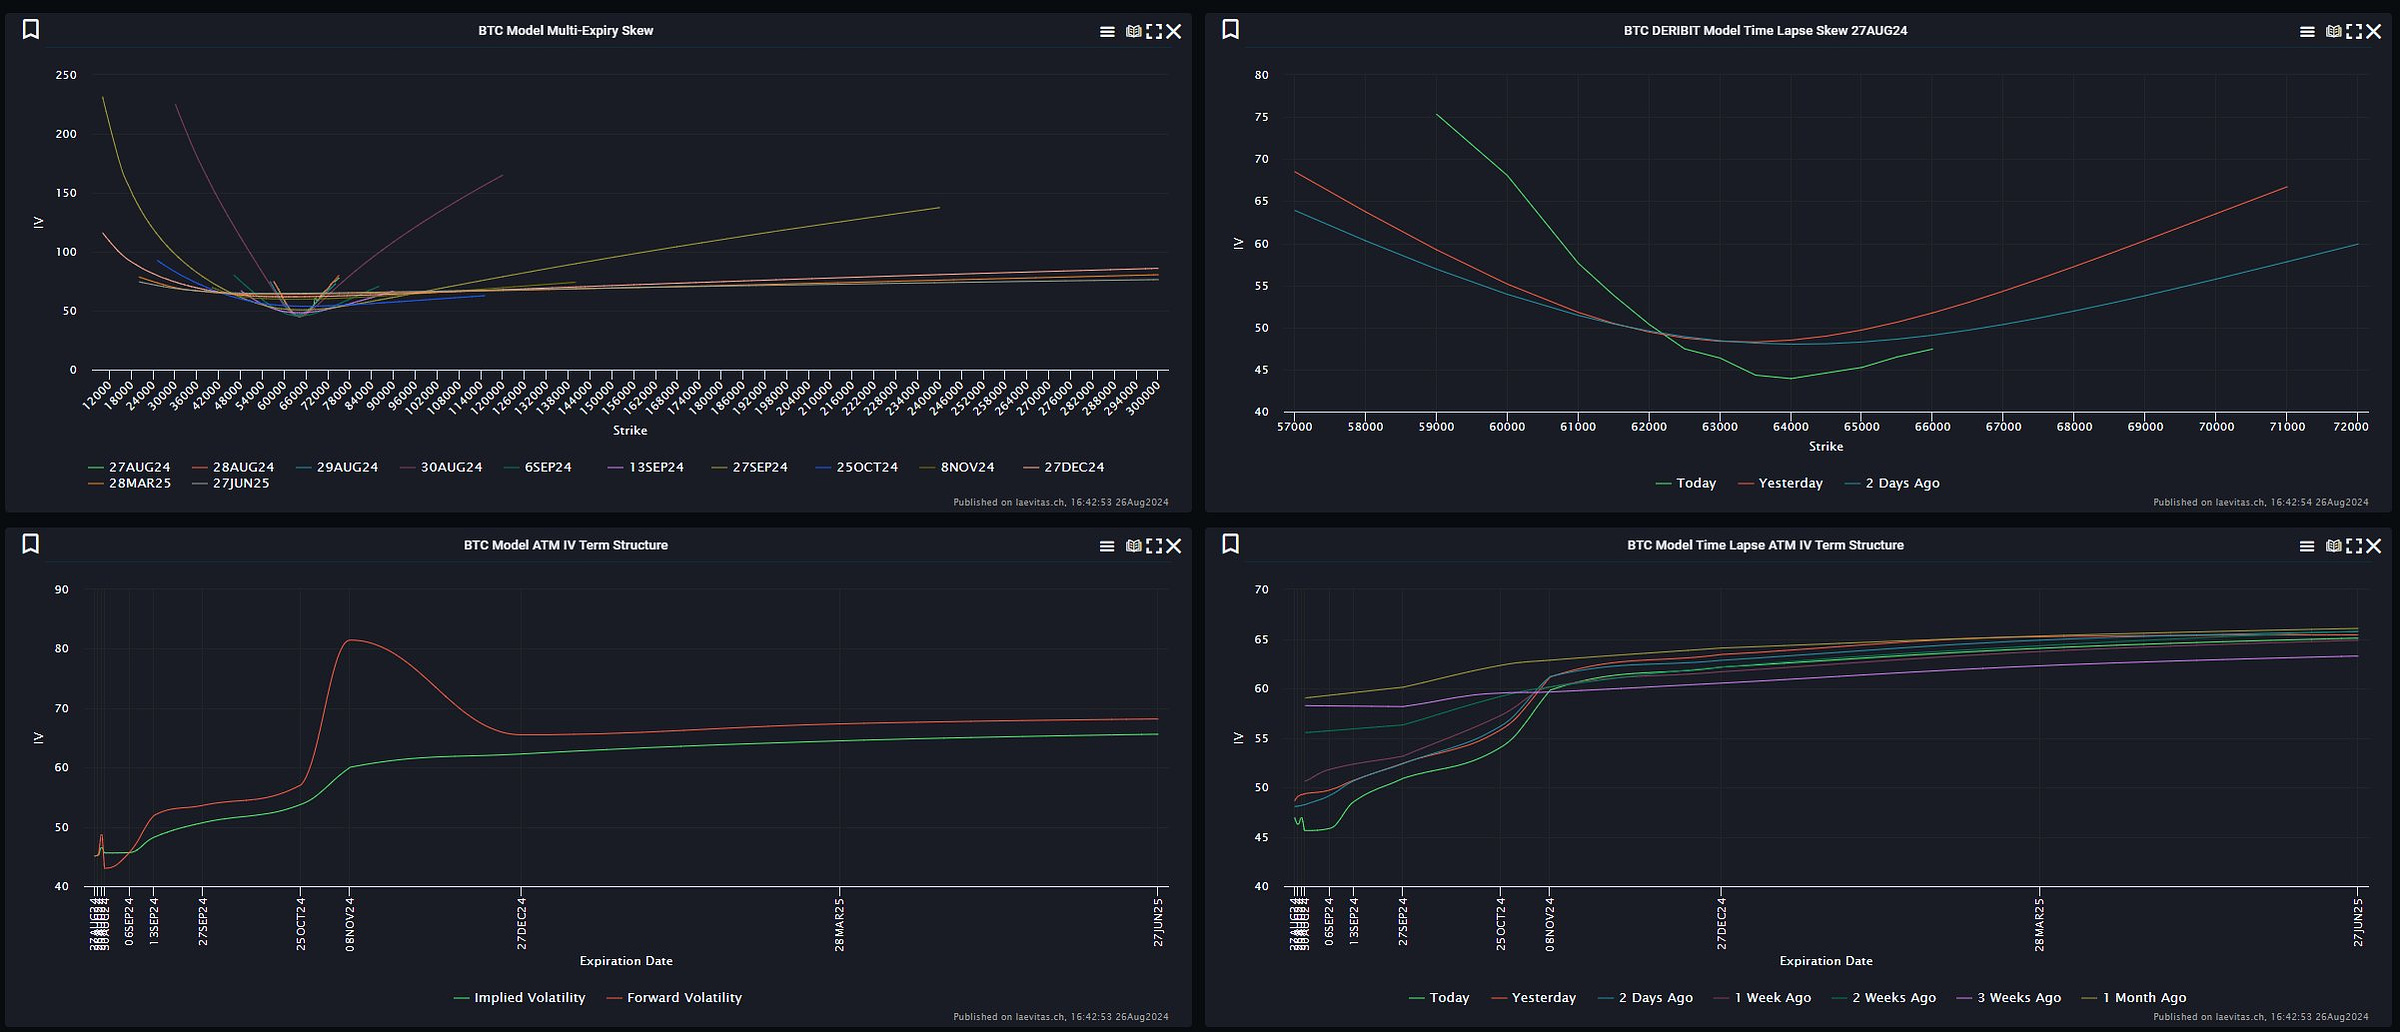Toggle 29AUG24 series in Multi-Expiry Skew legend
This screenshot has height=1032, width=2400.
337,467
